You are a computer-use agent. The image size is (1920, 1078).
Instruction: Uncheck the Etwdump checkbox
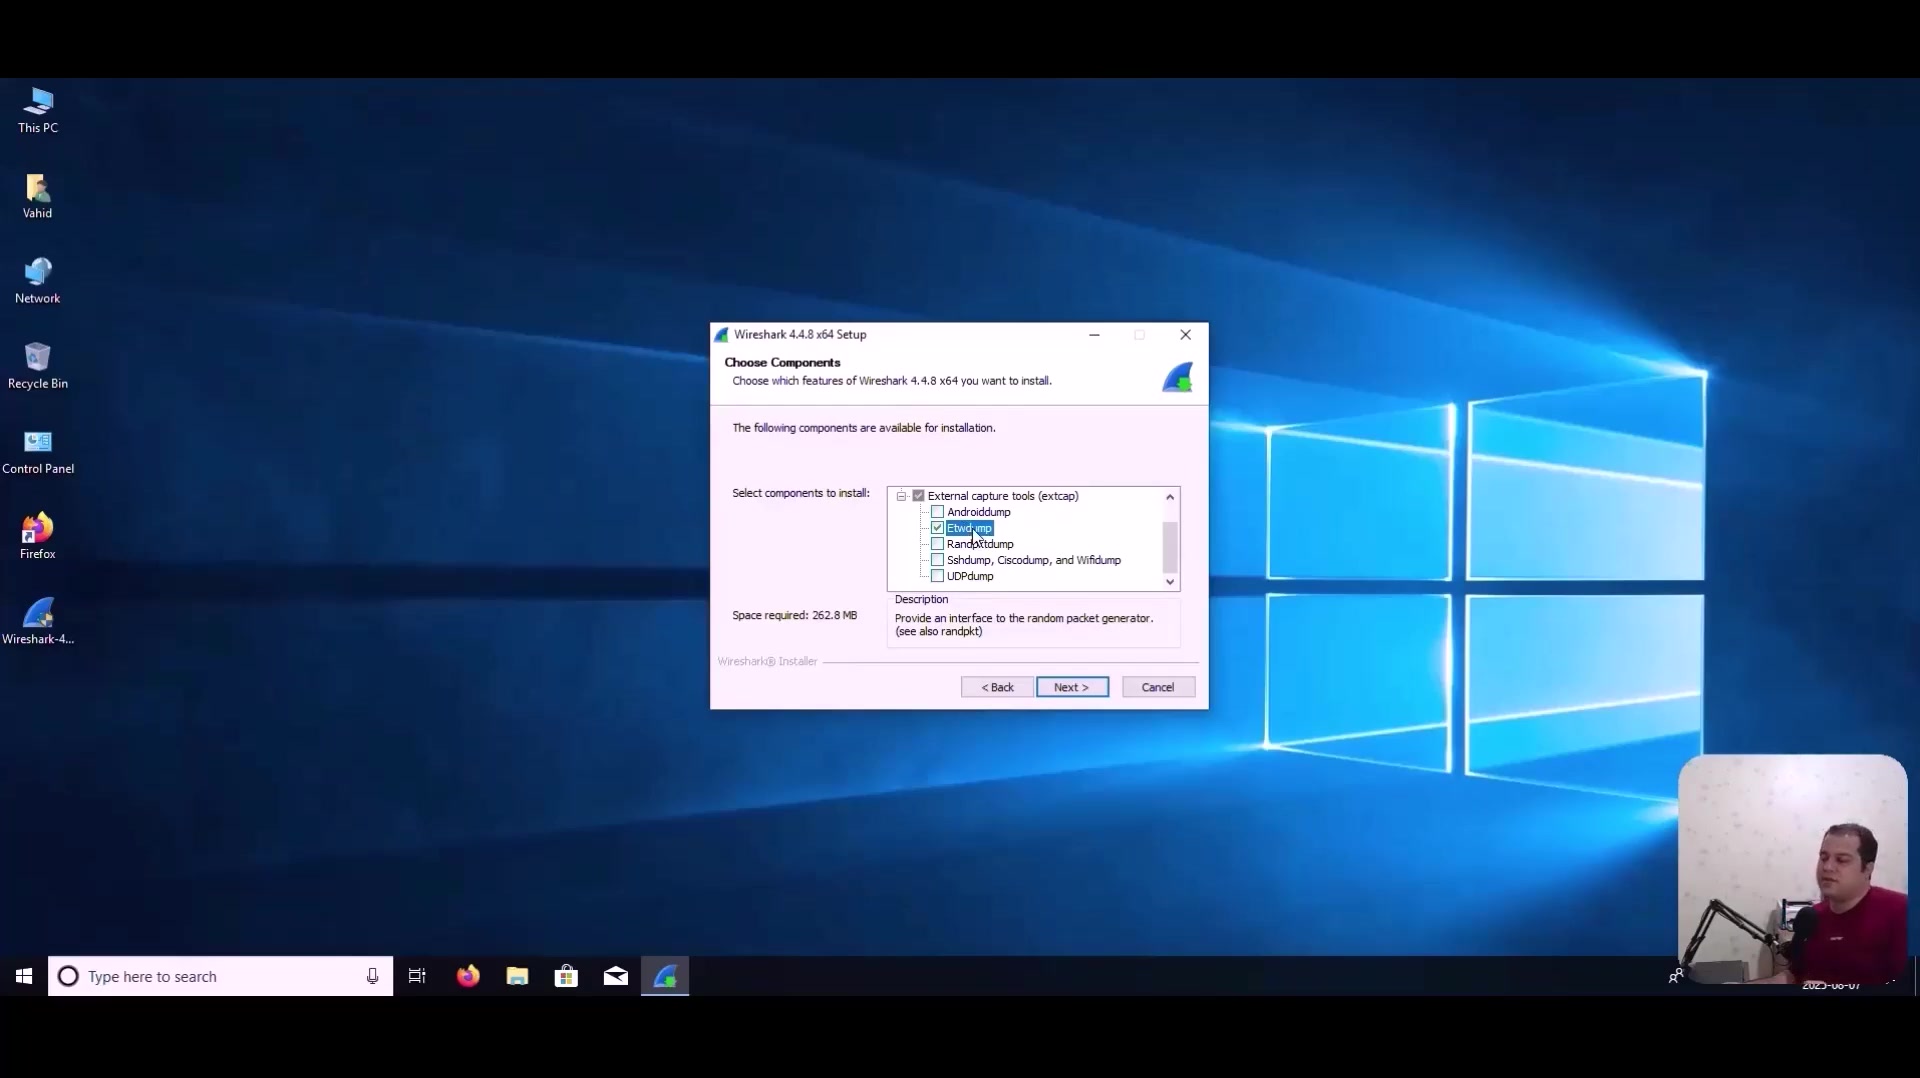tap(938, 528)
